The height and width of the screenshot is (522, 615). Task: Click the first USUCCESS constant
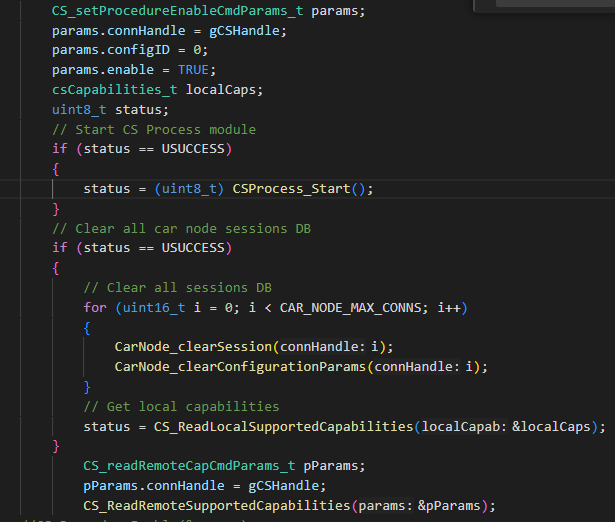(193, 149)
